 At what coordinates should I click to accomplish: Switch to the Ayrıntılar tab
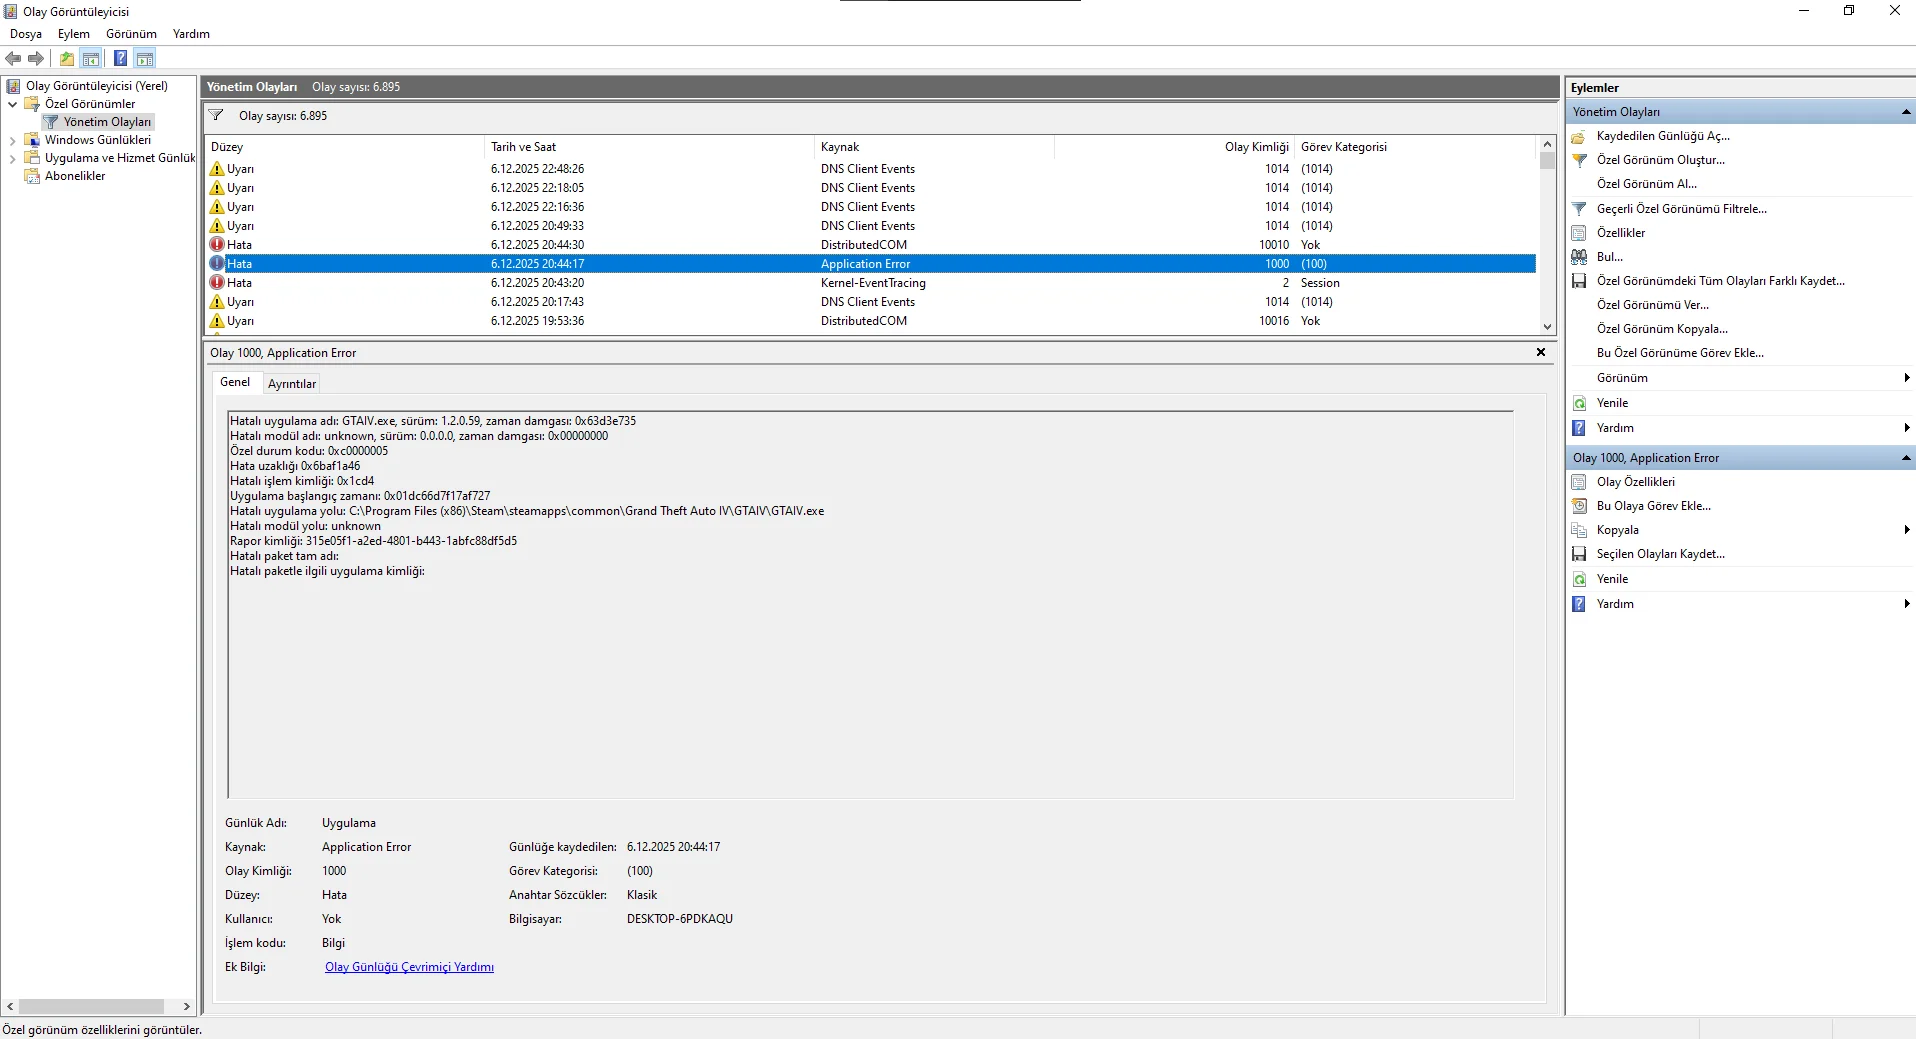point(292,384)
